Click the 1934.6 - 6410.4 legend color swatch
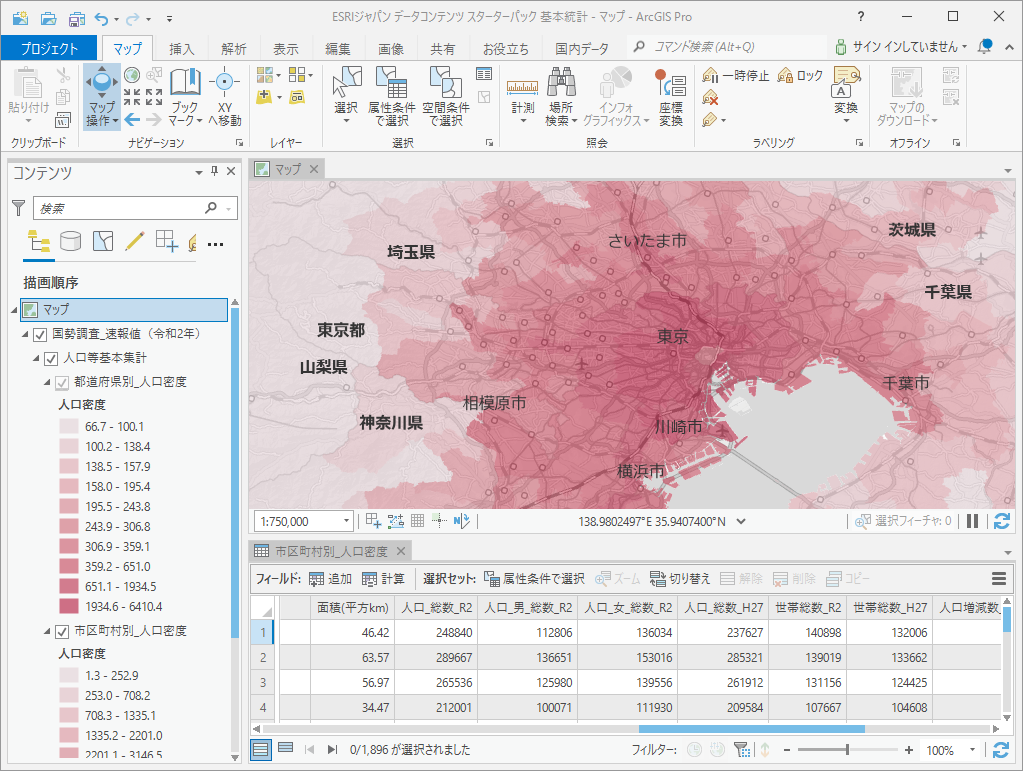The width and height of the screenshot is (1023, 771). tap(69, 606)
